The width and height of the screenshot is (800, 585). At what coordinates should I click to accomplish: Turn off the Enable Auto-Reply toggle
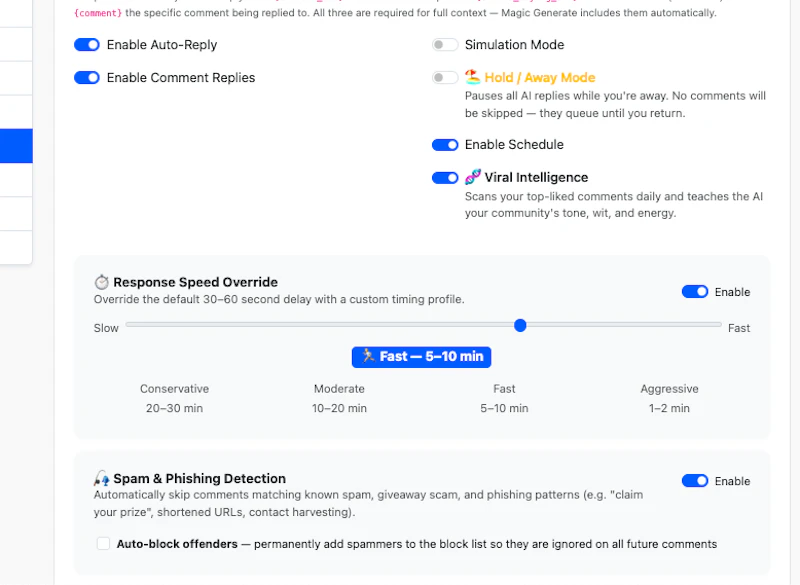[87, 45]
